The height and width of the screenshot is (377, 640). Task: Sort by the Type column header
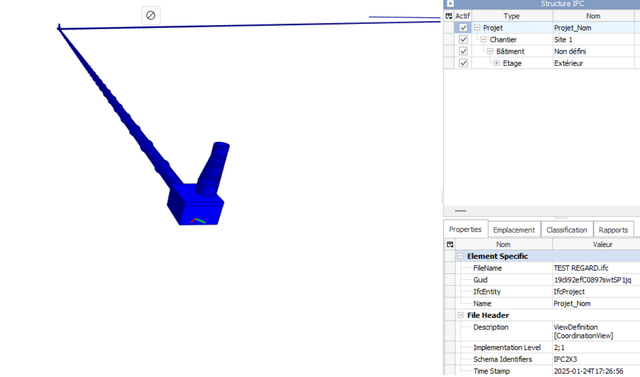512,16
